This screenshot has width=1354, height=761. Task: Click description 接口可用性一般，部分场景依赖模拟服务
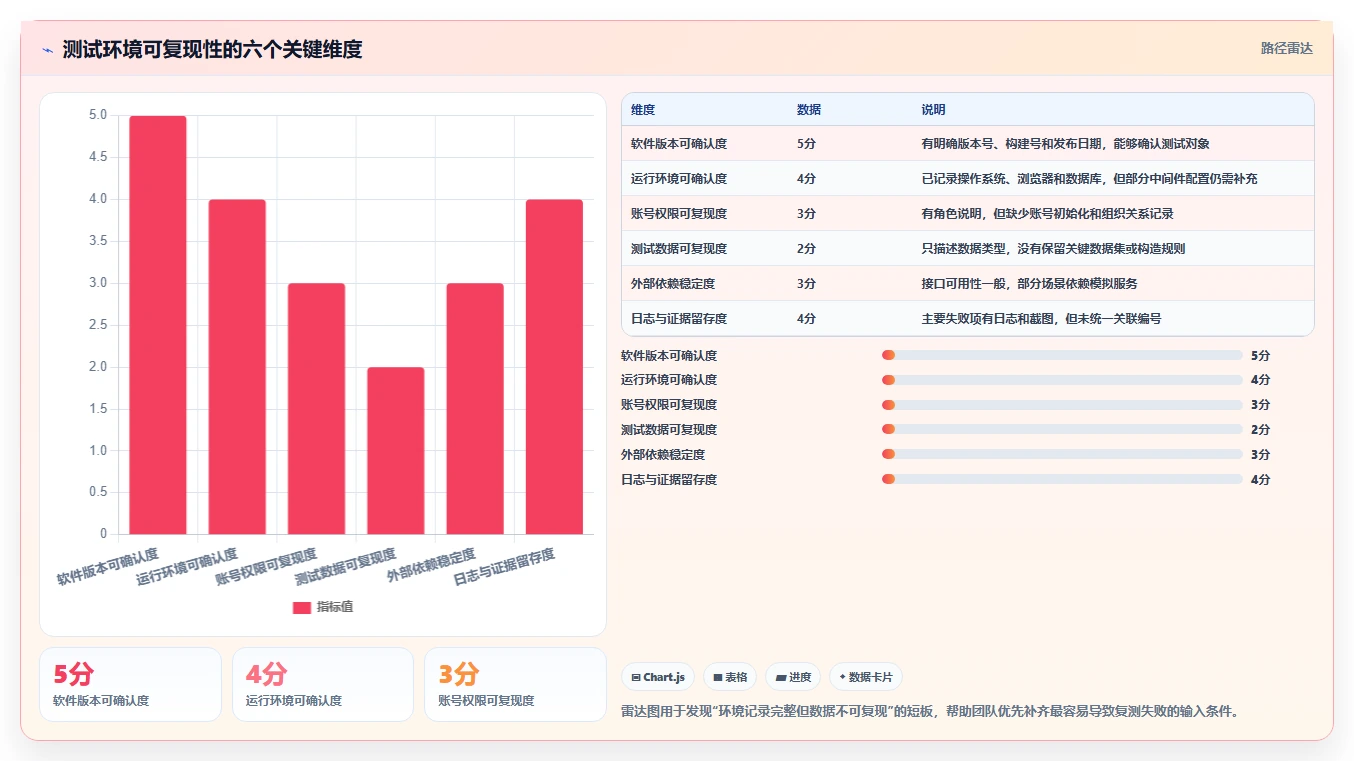pyautogui.click(x=1029, y=284)
